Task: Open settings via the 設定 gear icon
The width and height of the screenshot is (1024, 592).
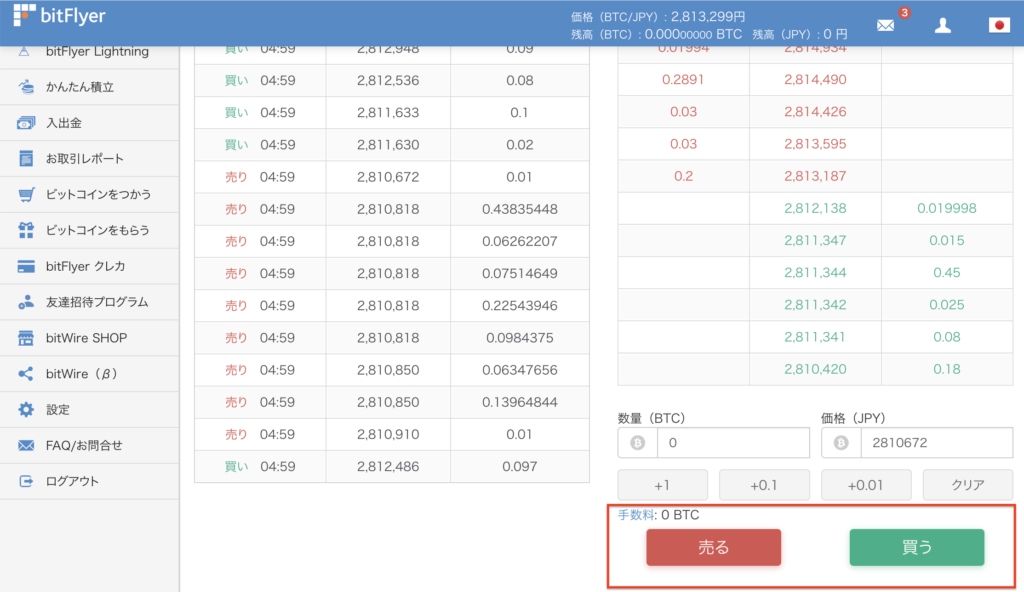Action: click(27, 409)
